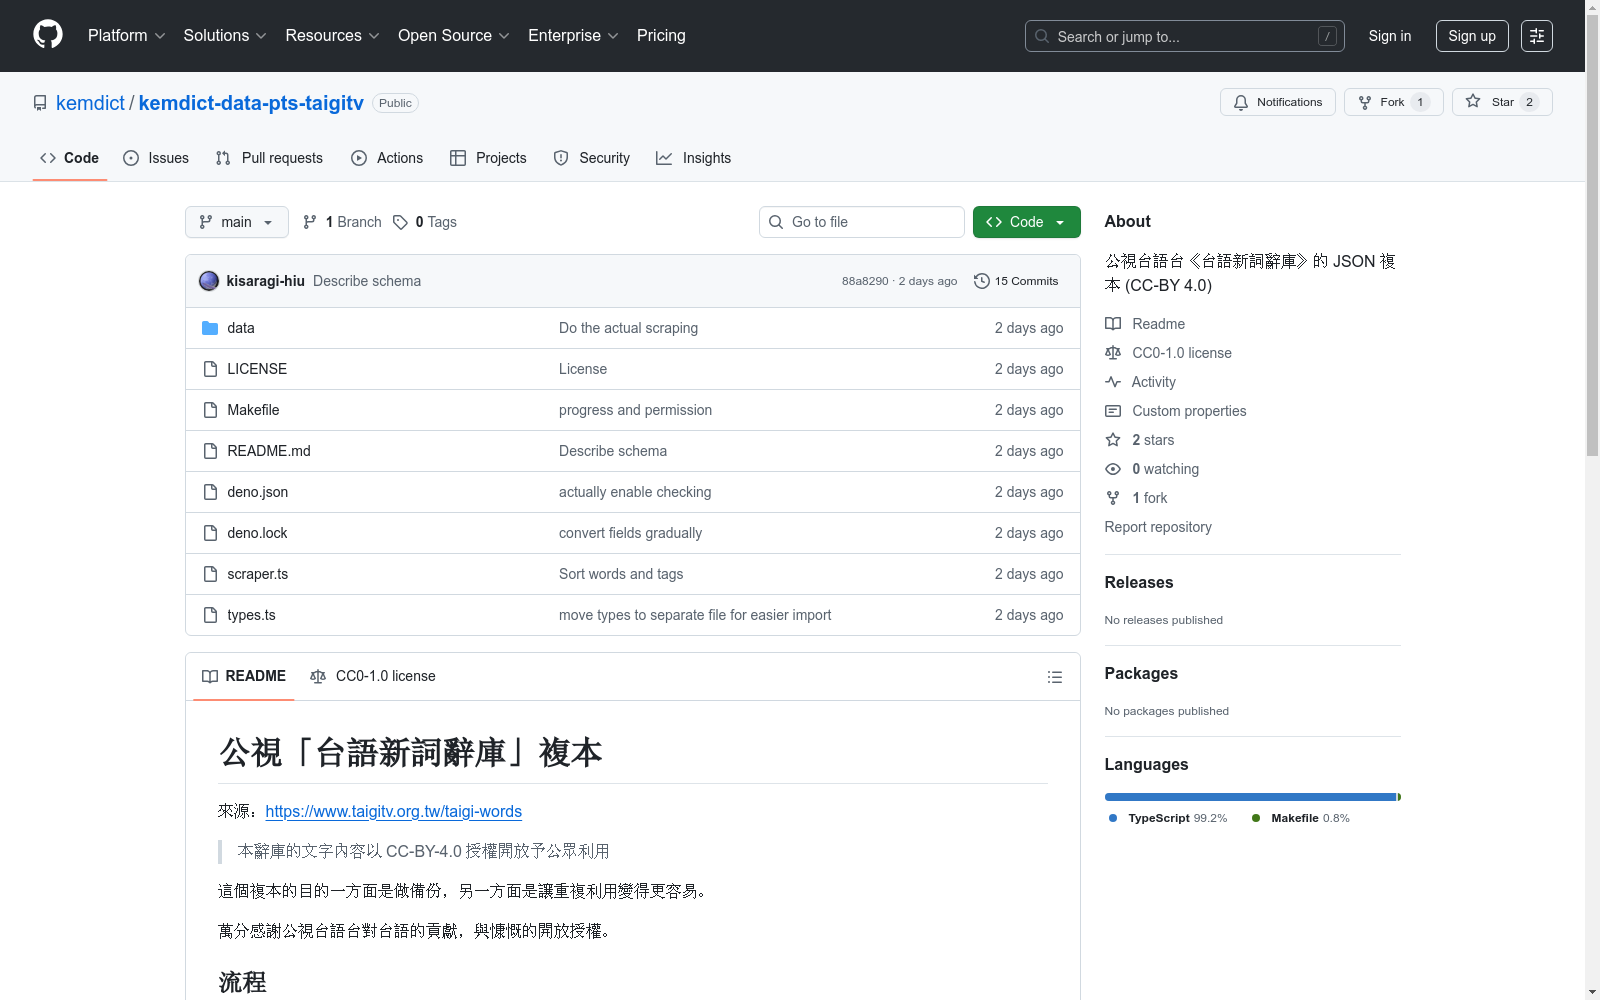Select the CC0-1.0 license tab in the readme panel
The height and width of the screenshot is (1000, 1600).
point(373,677)
